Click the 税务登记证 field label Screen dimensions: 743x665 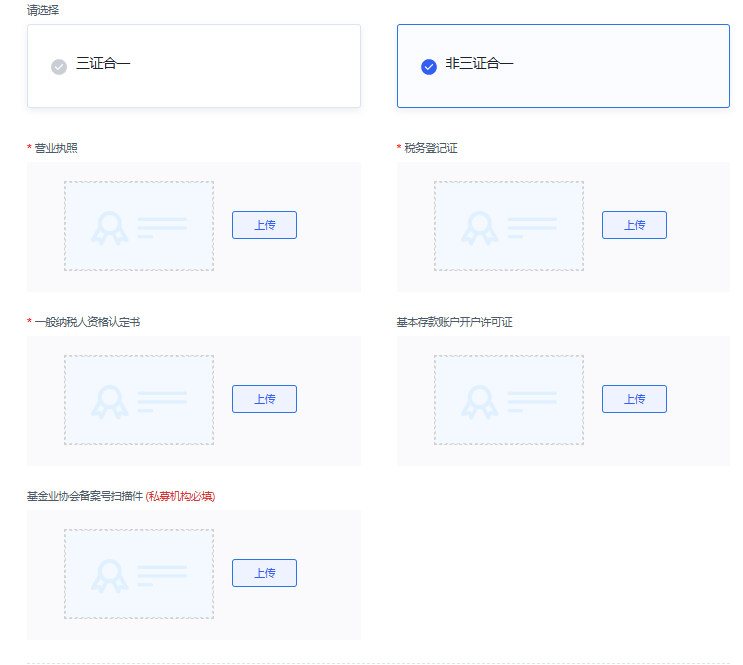click(431, 148)
